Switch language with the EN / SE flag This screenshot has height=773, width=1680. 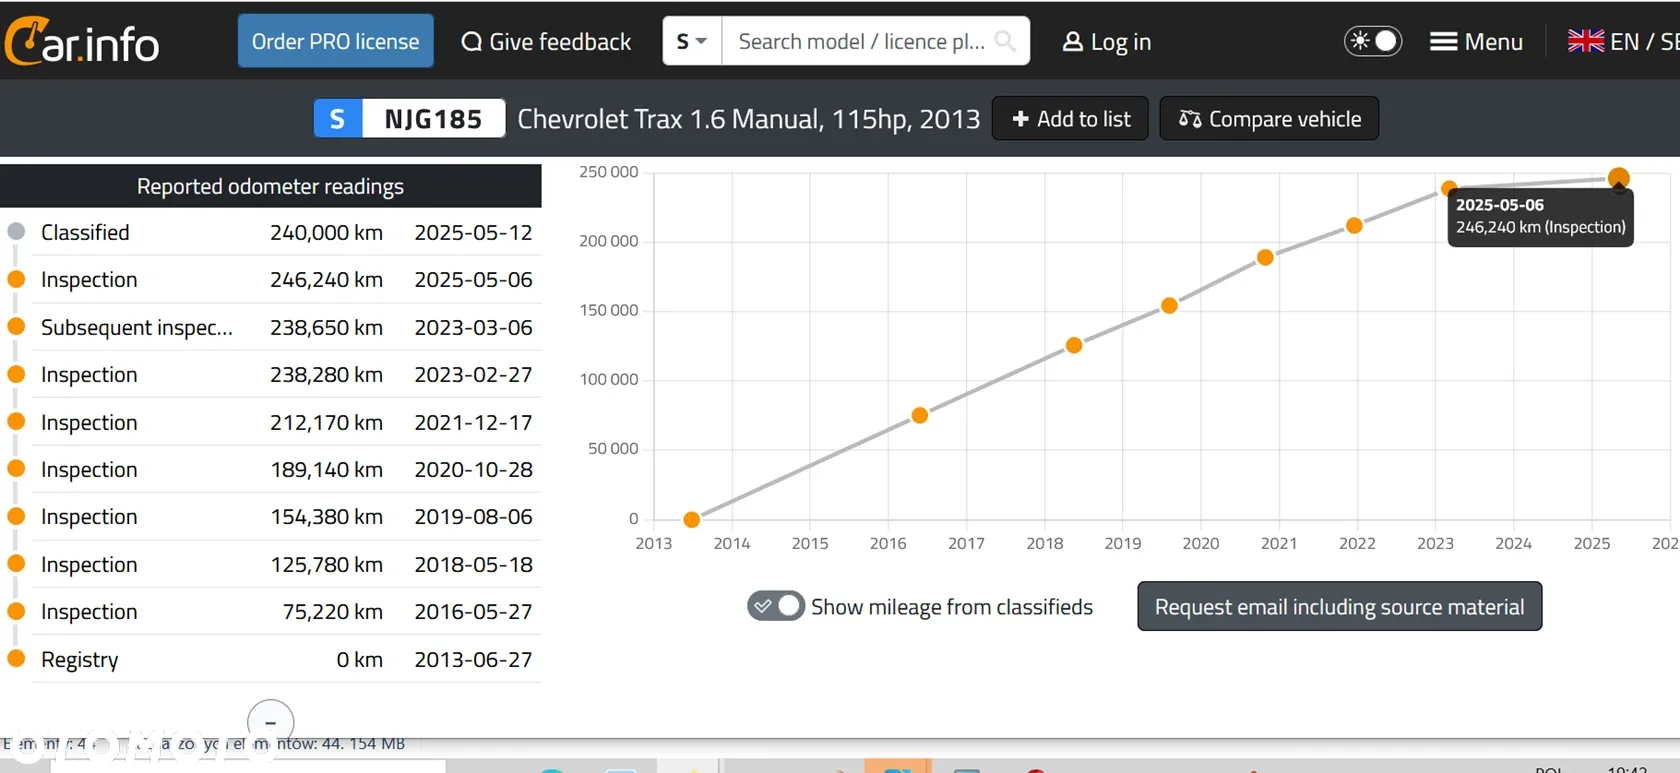tap(1622, 41)
